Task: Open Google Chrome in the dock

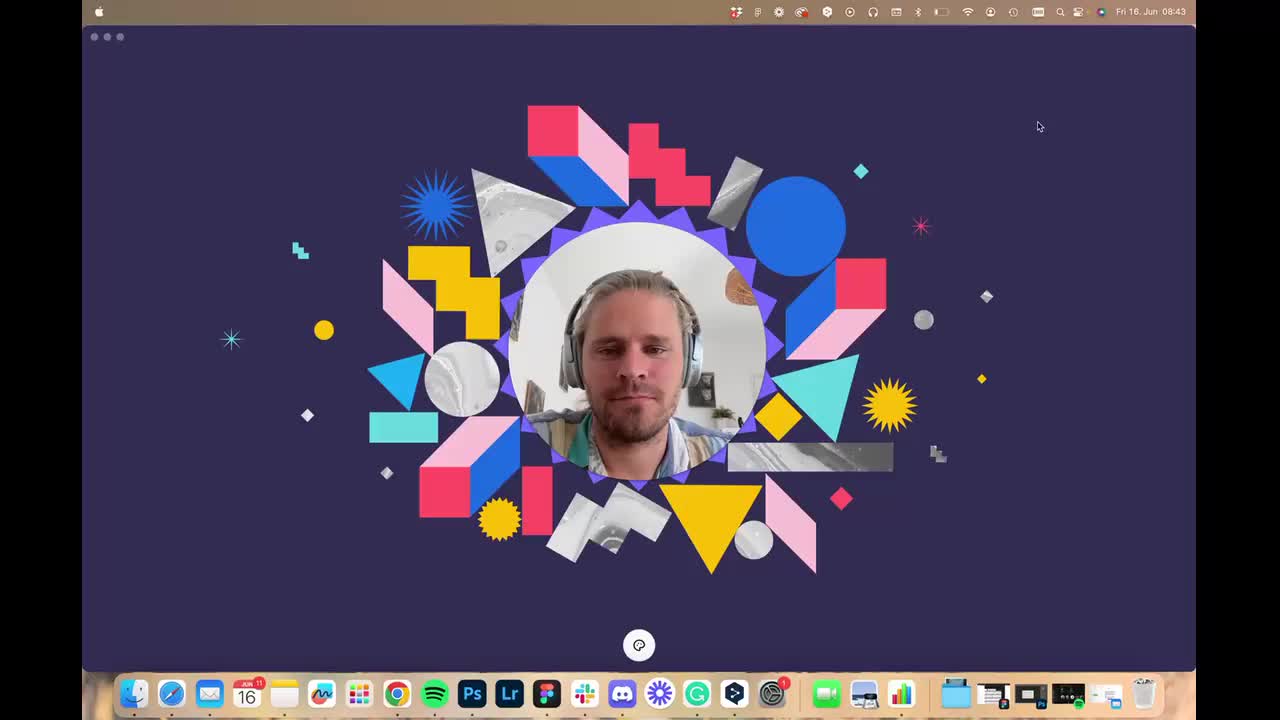Action: [x=397, y=694]
